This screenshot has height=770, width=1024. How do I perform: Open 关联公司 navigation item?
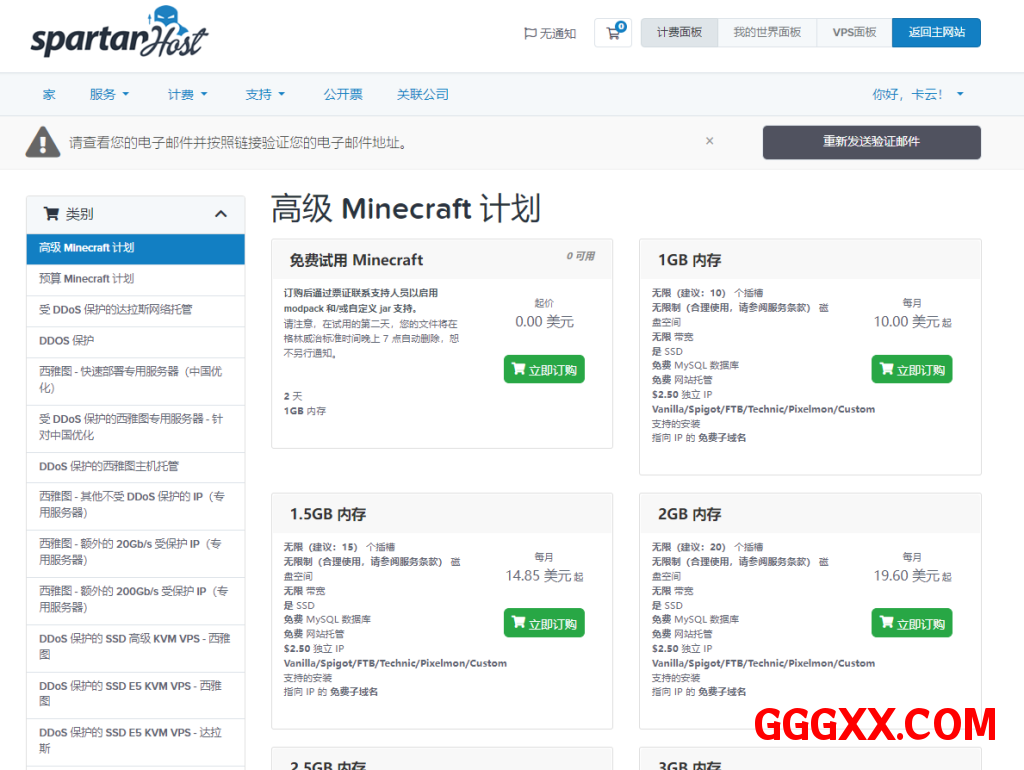pos(423,95)
